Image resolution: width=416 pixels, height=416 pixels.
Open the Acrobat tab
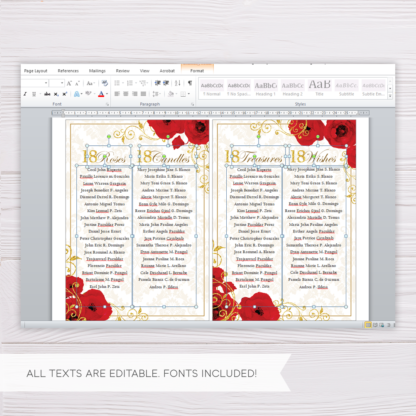point(167,71)
